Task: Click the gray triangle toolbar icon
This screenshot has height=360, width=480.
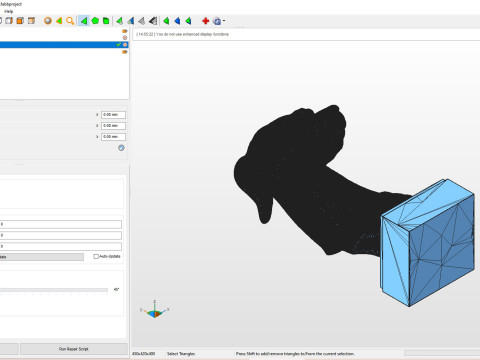Action: point(142,21)
